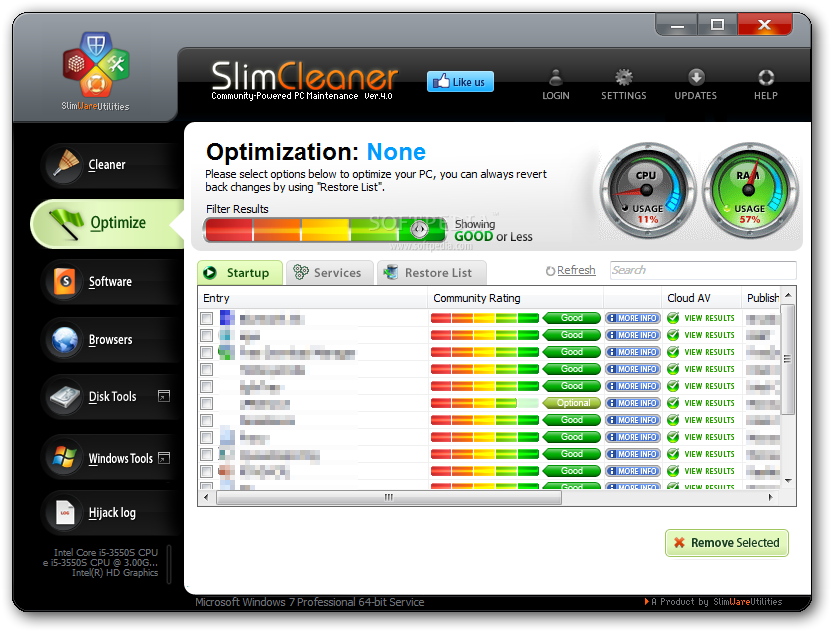Click the Optional rating badge
Viewport: 832px width, 632px height.
tap(572, 403)
